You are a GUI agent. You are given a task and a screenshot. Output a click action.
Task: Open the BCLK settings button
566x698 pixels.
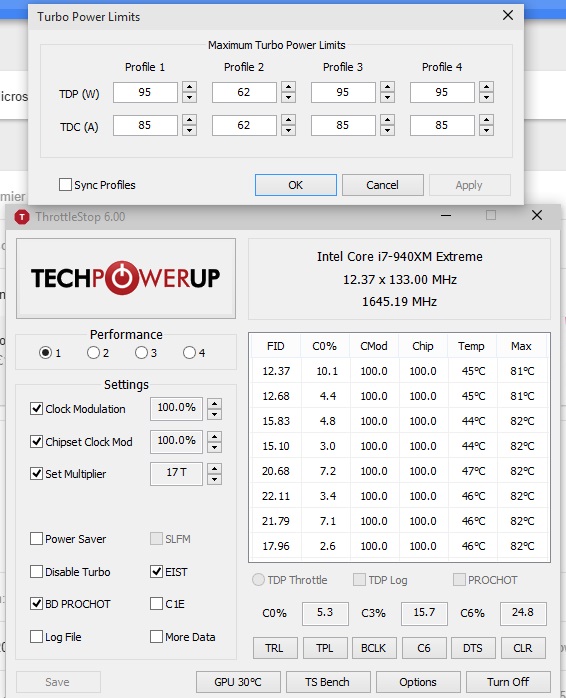(x=374, y=648)
